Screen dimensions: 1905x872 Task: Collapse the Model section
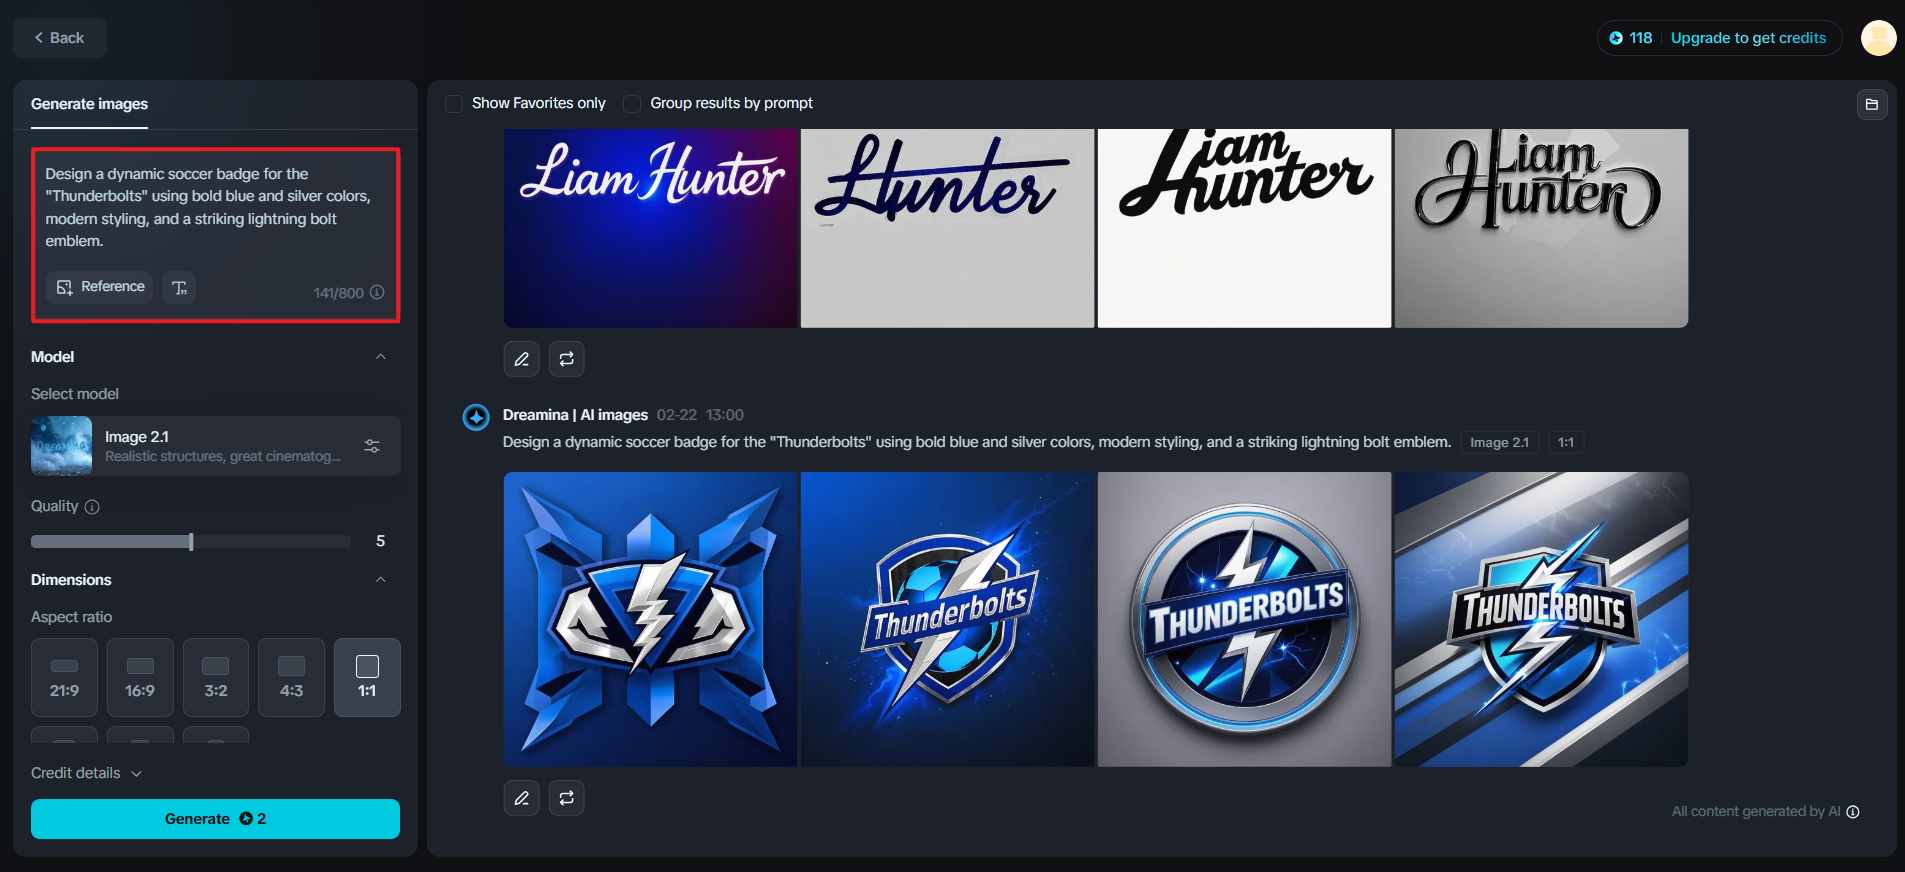(381, 357)
